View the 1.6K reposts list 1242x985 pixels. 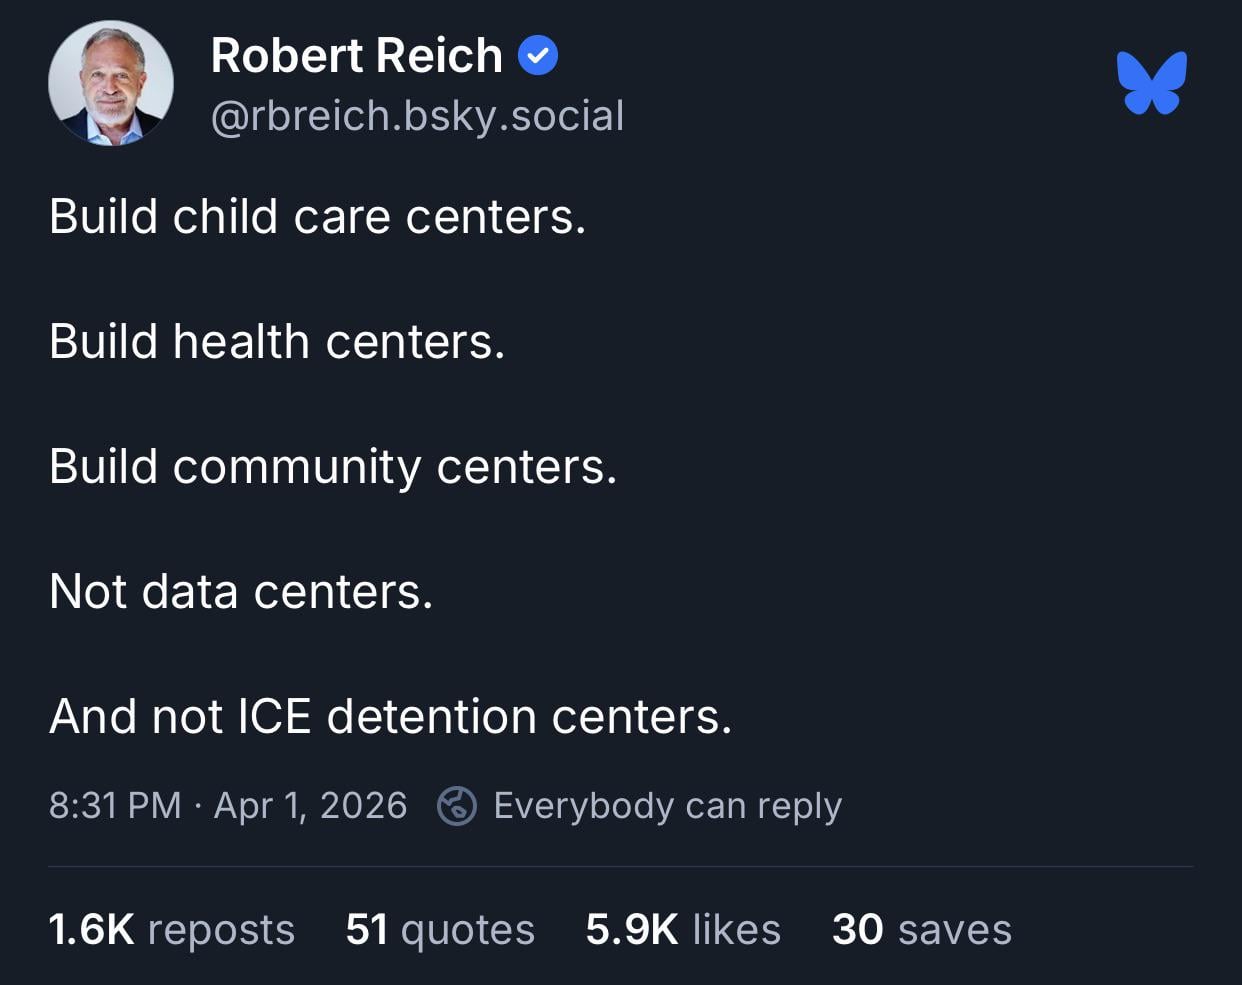(171, 929)
